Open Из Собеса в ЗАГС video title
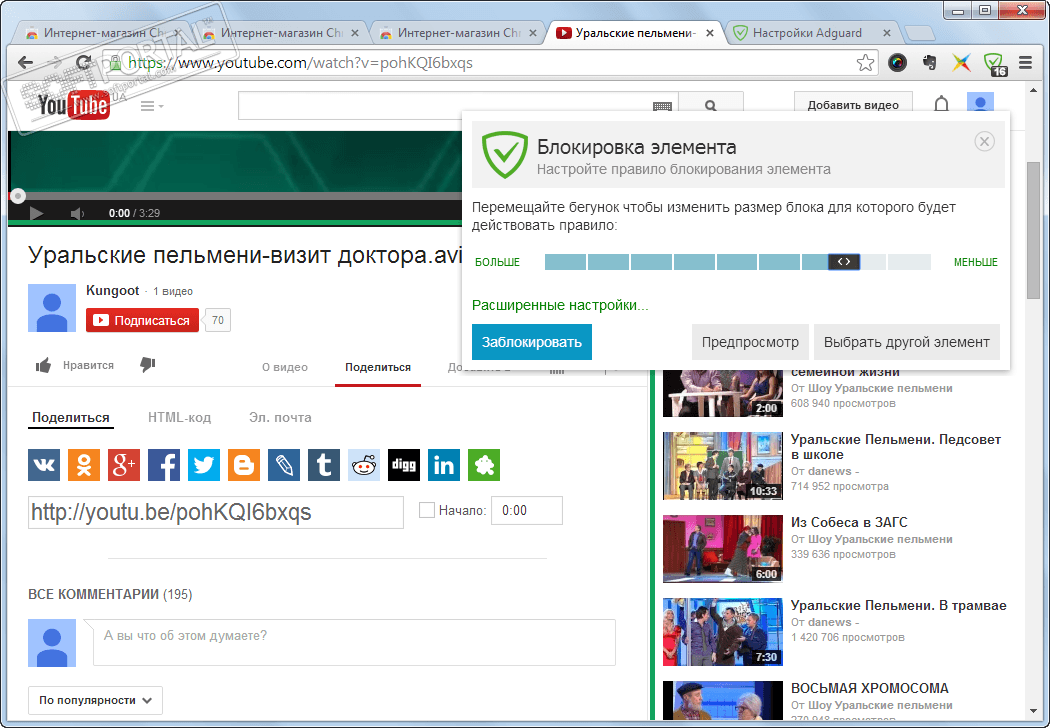The image size is (1050, 728). pos(849,522)
